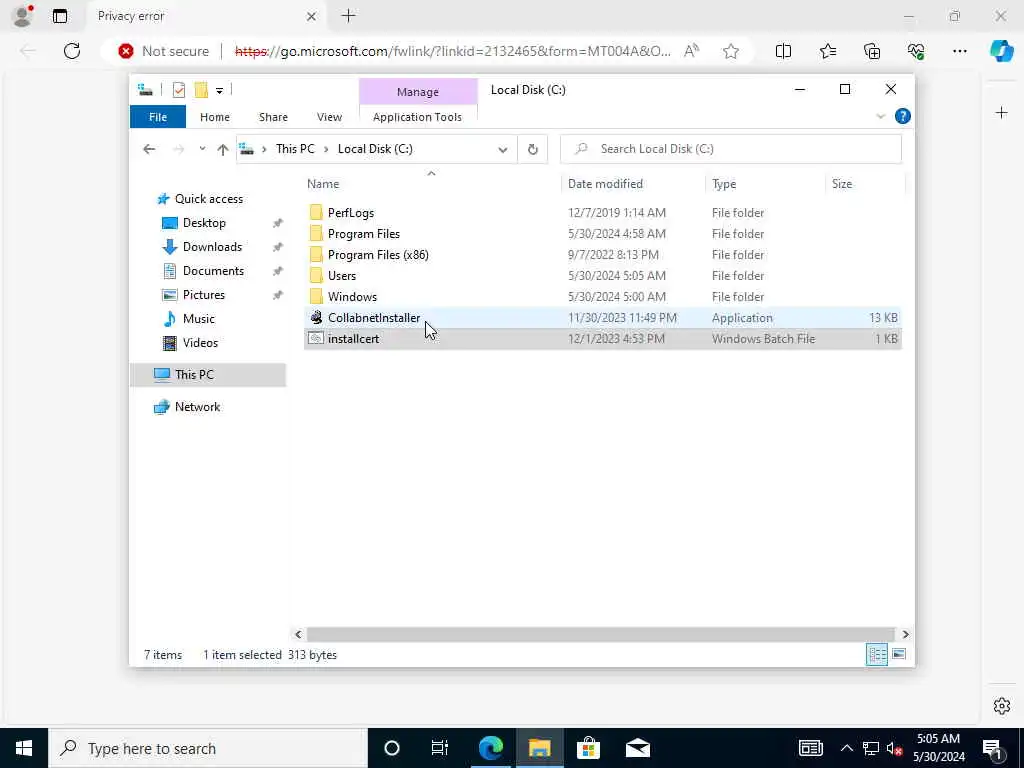Switch to Large icons view layout
The width and height of the screenshot is (1024, 768).
899,654
